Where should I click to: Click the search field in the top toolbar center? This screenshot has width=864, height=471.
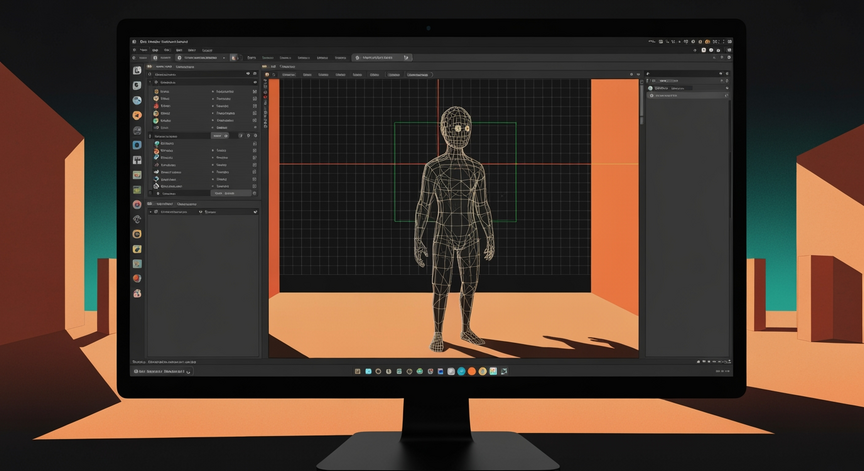pos(382,57)
